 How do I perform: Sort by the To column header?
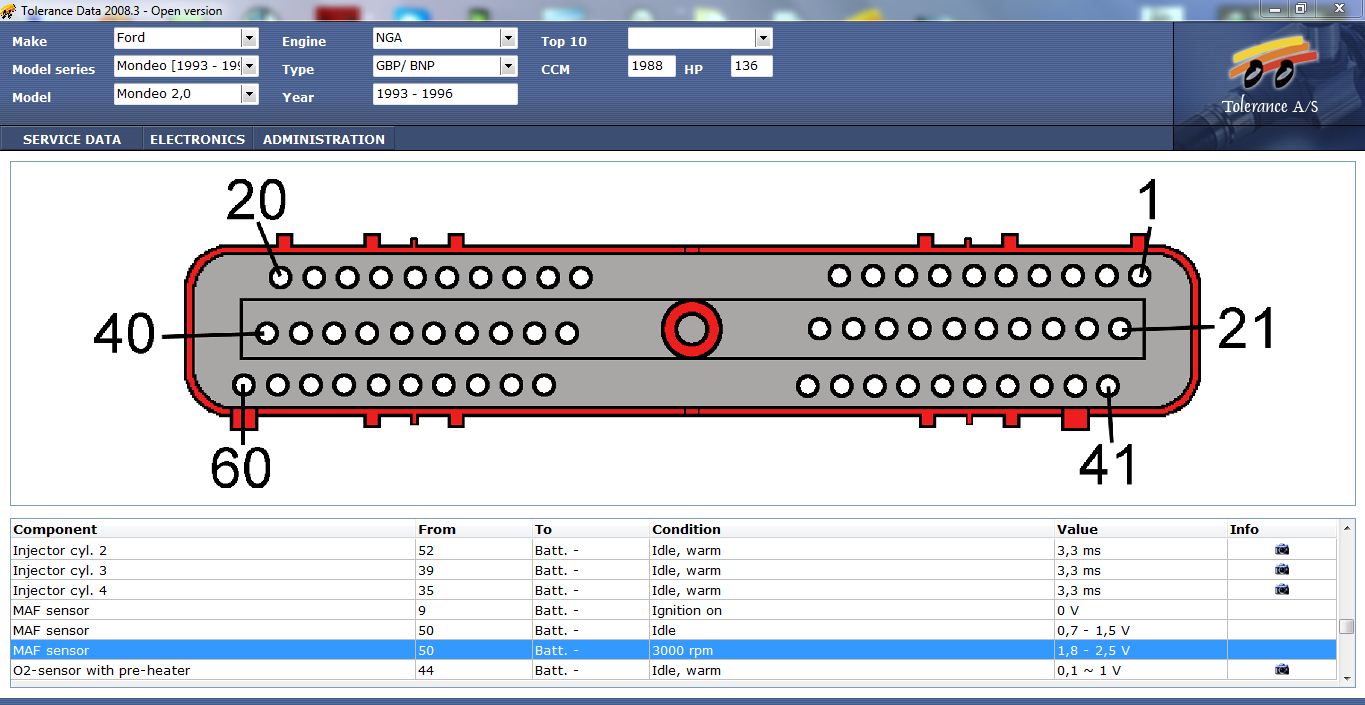pos(591,529)
